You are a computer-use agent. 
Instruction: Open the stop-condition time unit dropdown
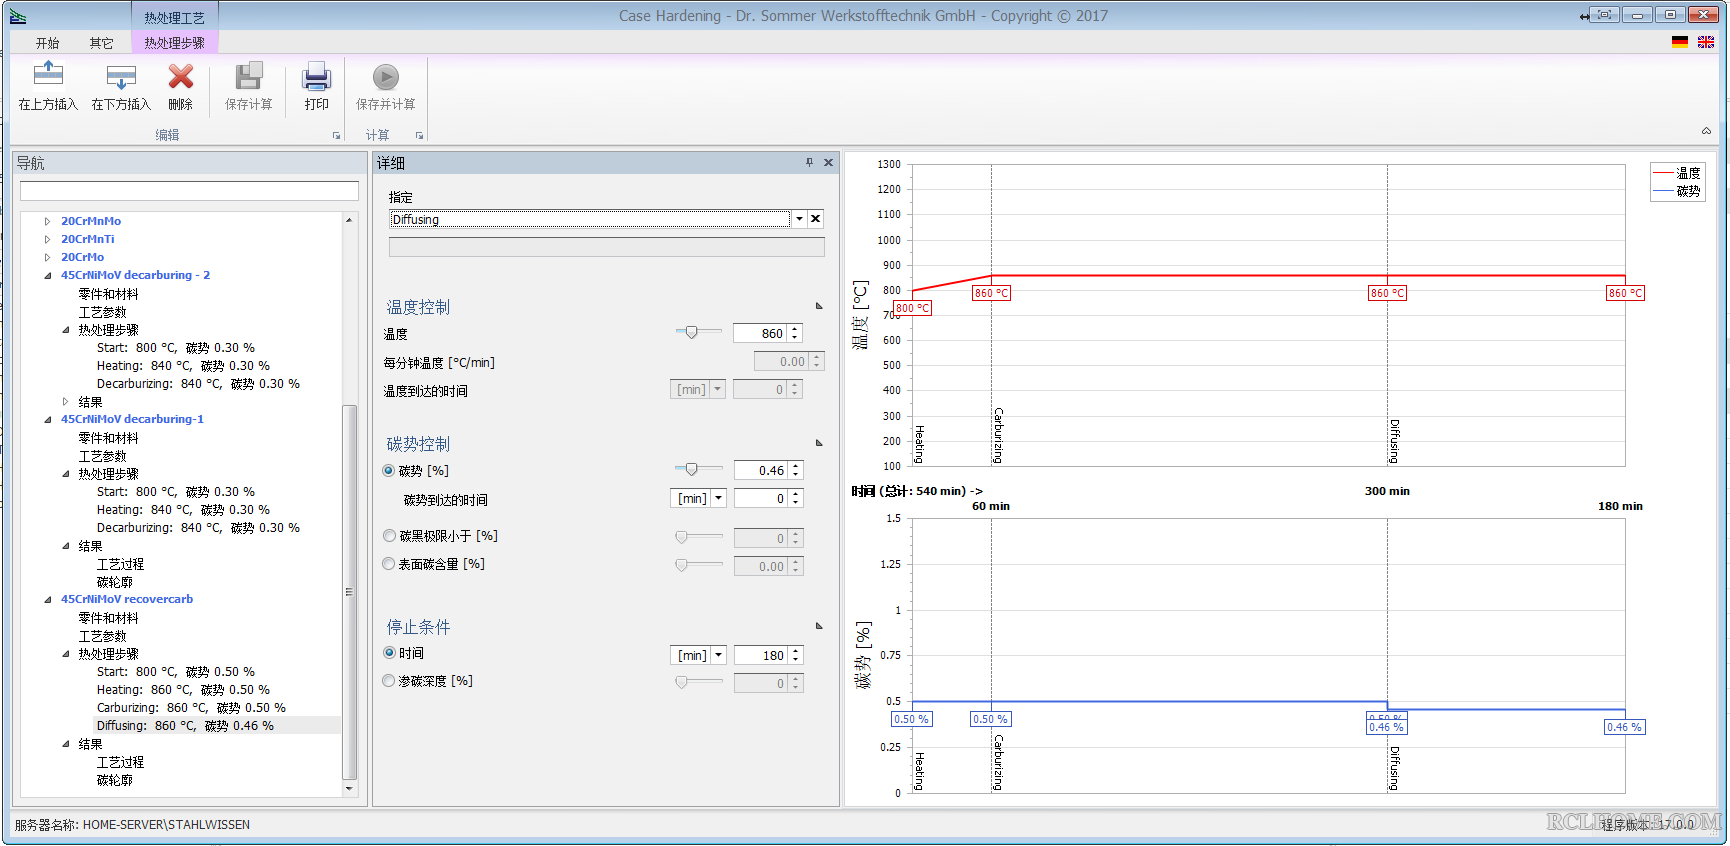pyautogui.click(x=718, y=655)
